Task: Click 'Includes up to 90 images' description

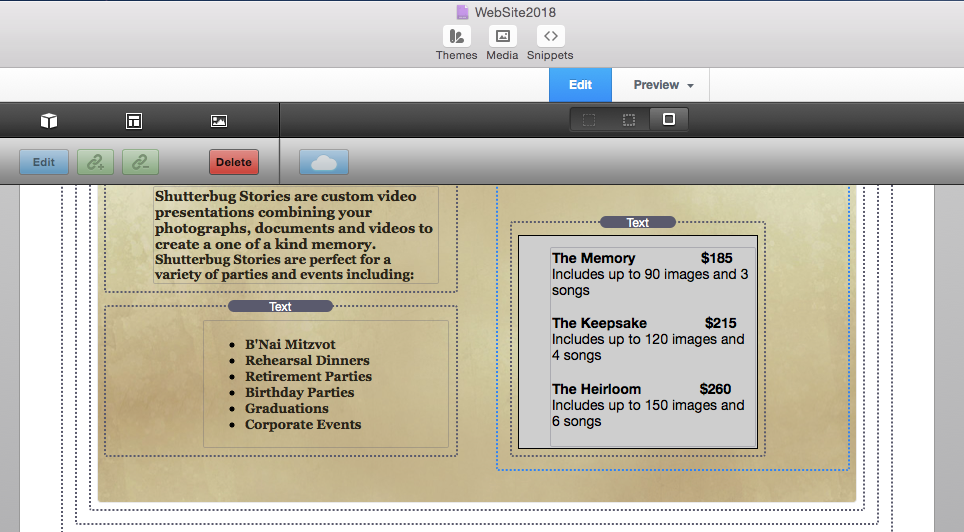Action: tap(650, 282)
